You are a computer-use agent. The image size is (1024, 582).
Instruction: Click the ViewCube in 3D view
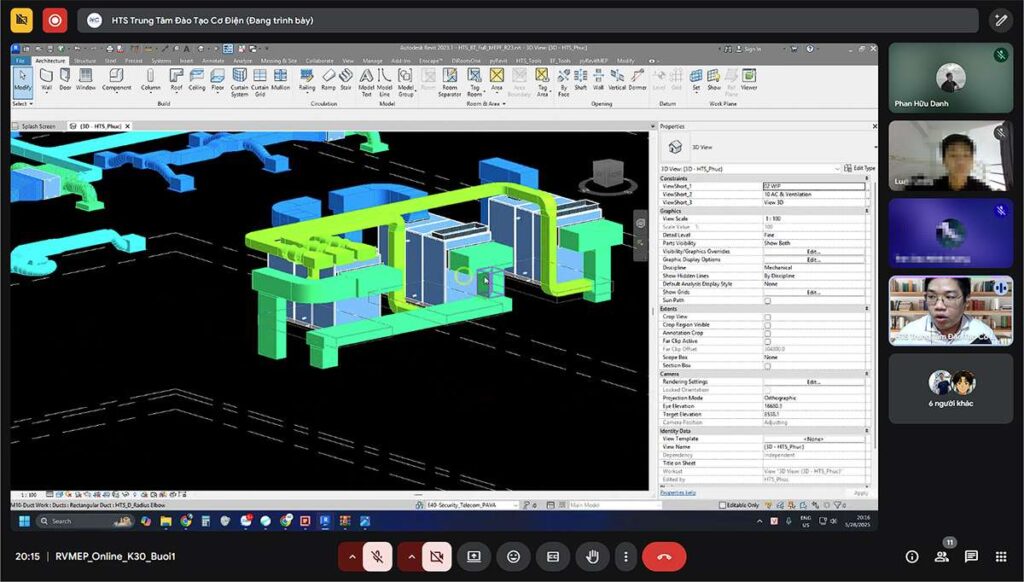point(609,175)
